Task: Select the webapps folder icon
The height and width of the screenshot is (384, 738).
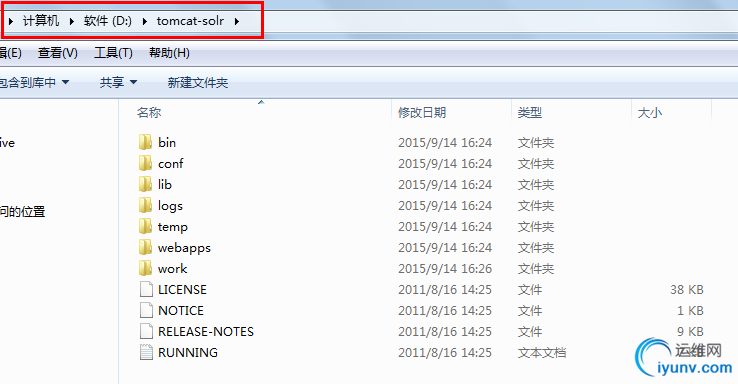Action: pos(145,247)
